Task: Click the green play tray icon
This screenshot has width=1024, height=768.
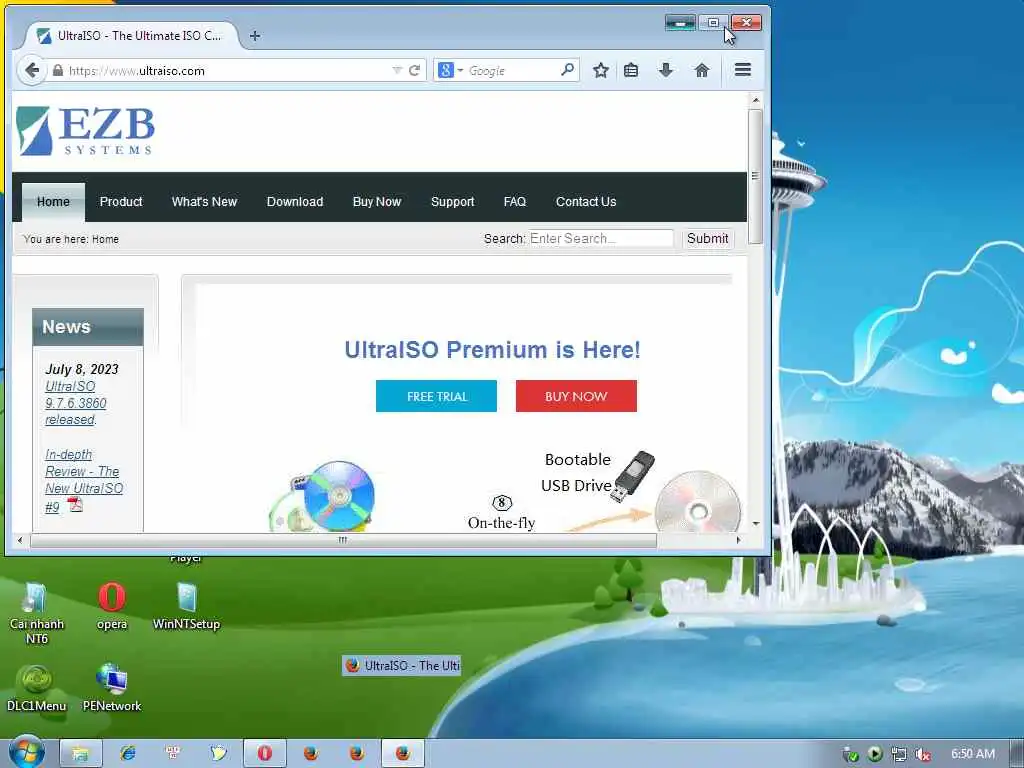Action: tap(875, 754)
